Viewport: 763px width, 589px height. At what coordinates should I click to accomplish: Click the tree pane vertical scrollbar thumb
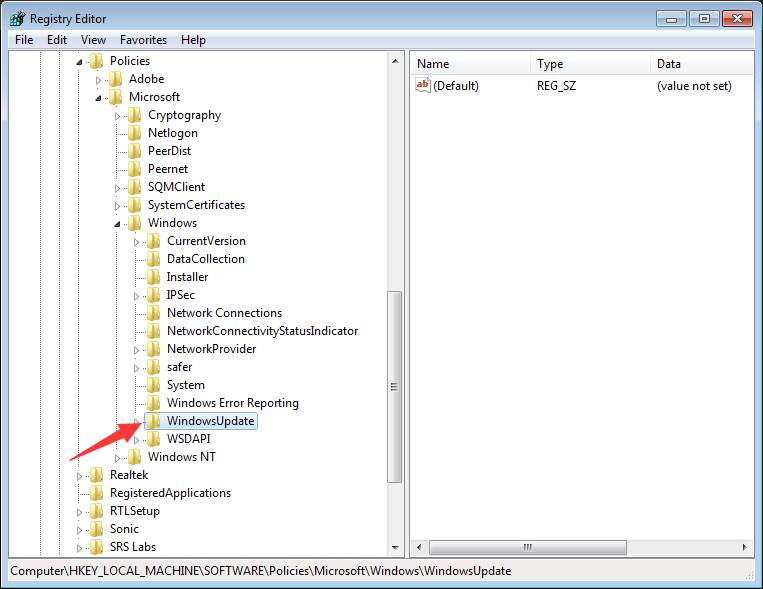pyautogui.click(x=394, y=387)
